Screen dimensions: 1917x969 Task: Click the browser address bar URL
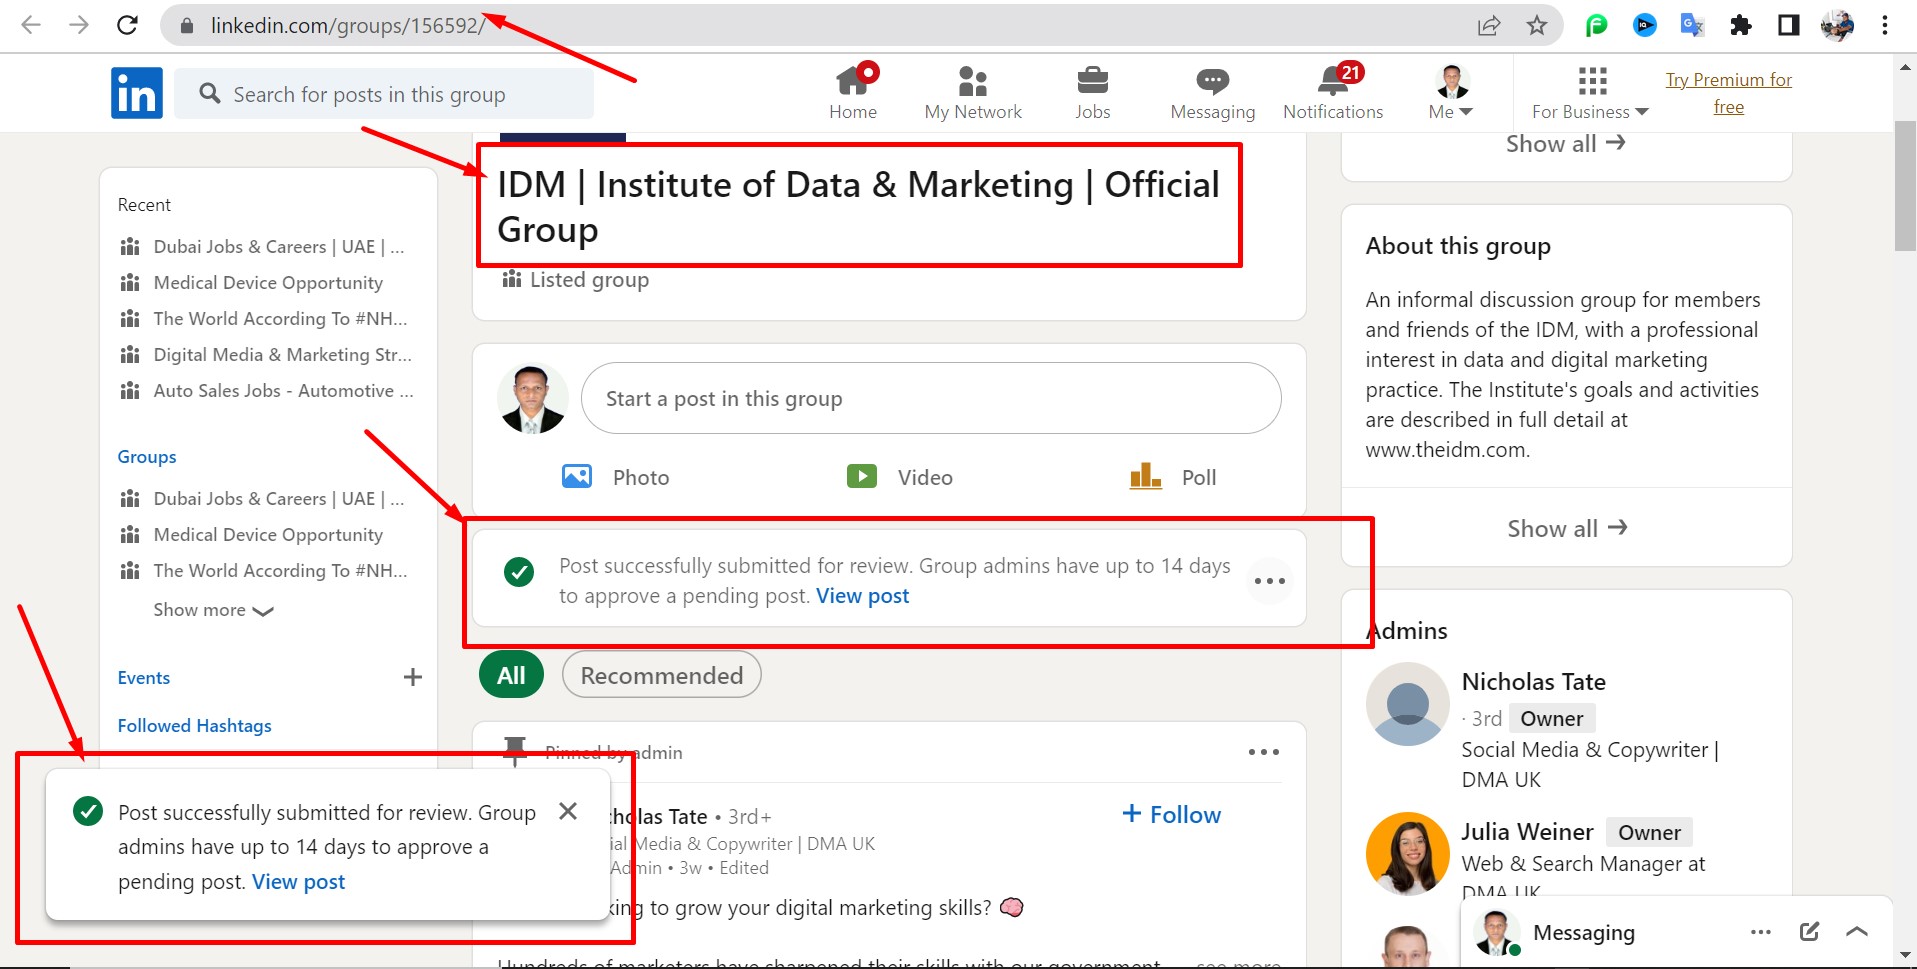348,25
